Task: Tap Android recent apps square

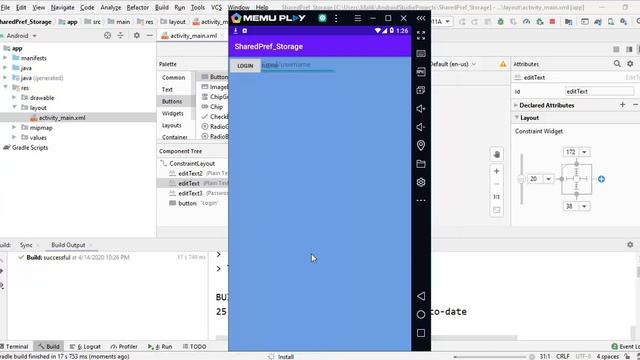Action: (x=421, y=333)
